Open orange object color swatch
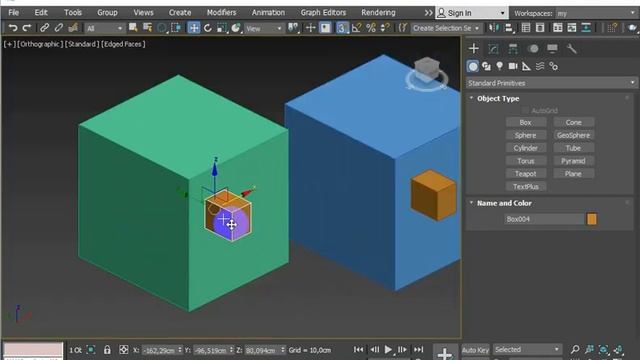Viewport: 640px width, 360px height. [592, 219]
